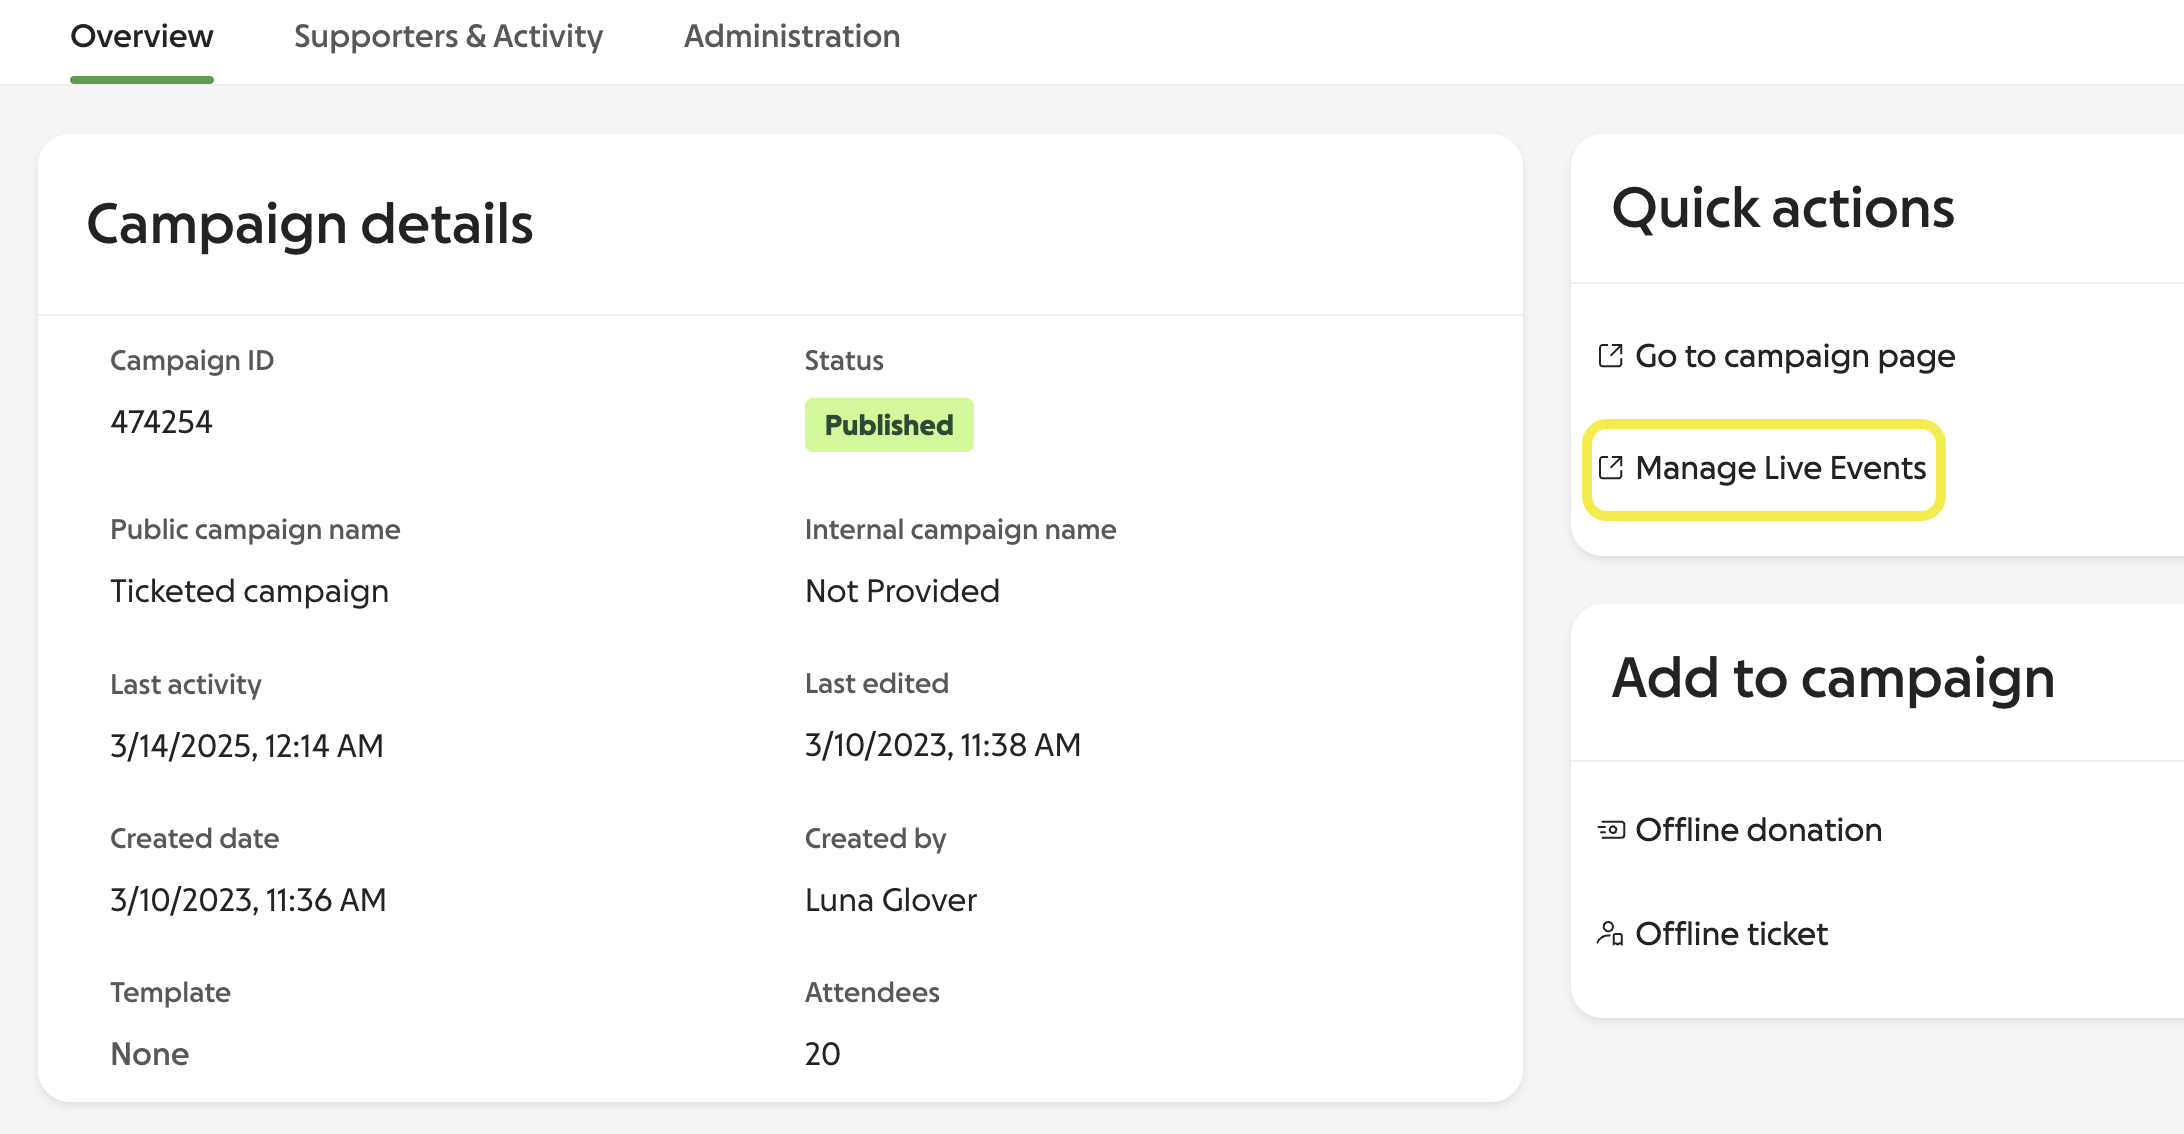Click the Published status badge
The image size is (2184, 1134).
[x=889, y=425]
